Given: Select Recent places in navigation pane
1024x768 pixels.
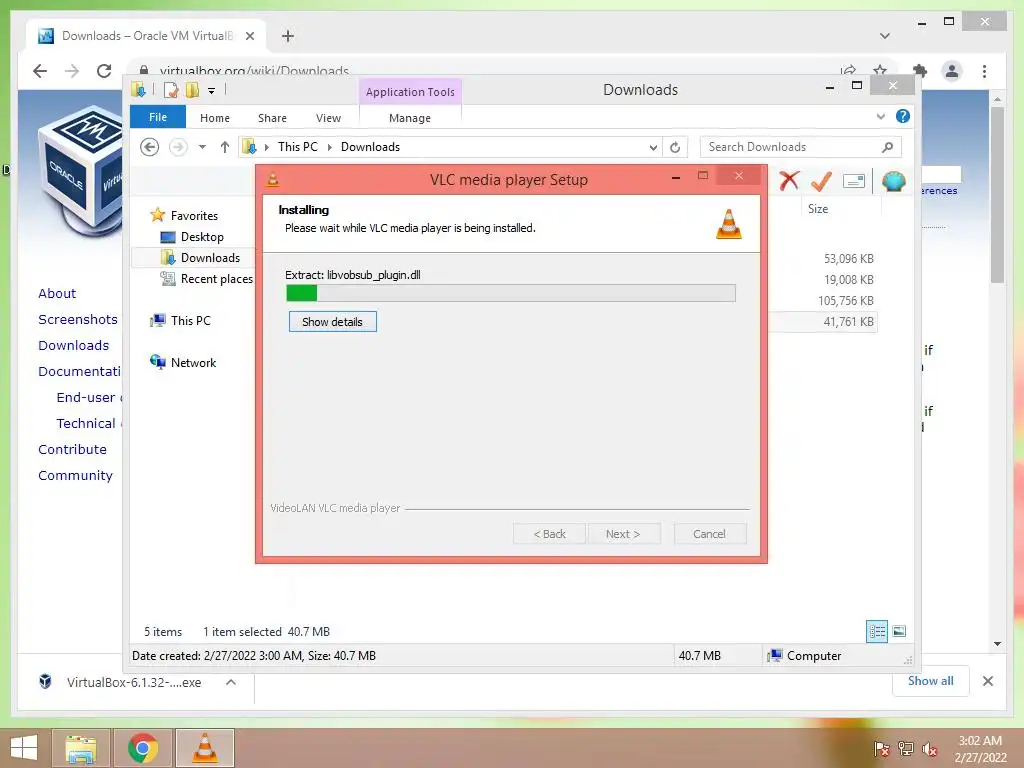Looking at the screenshot, I should 216,279.
